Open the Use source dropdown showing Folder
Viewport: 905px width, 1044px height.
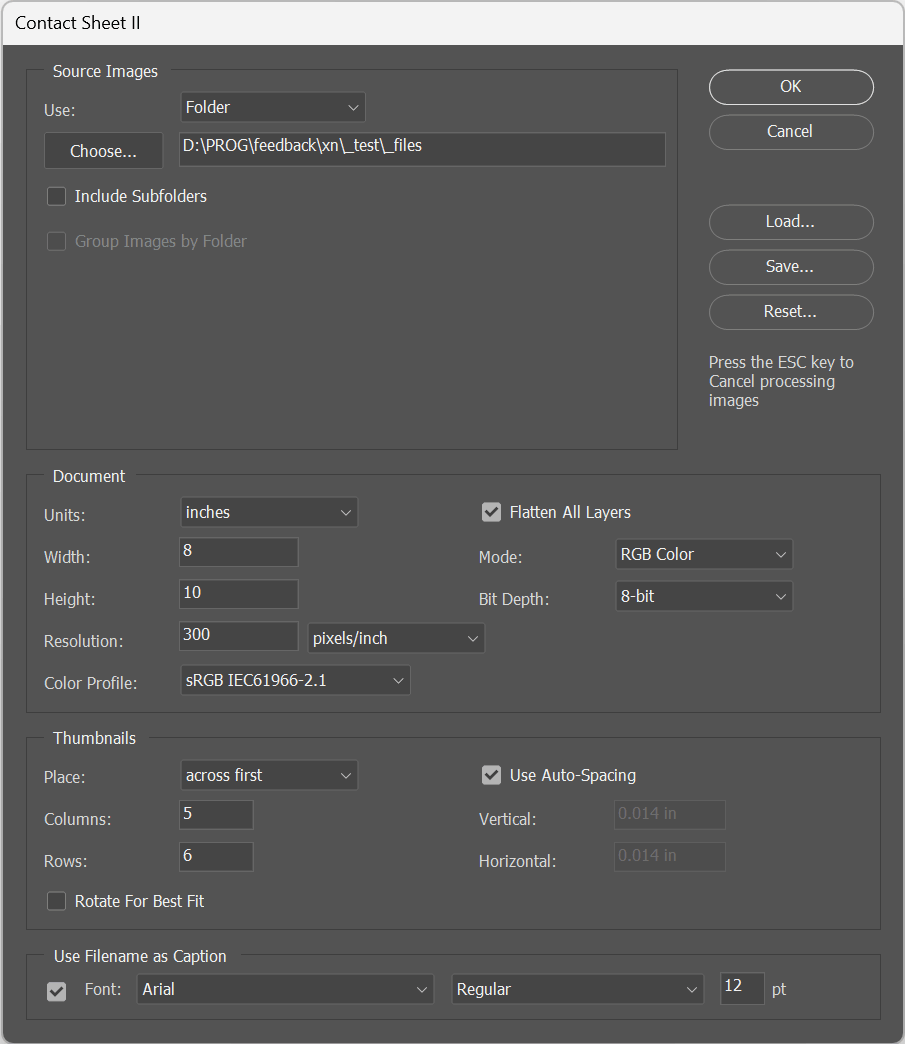[273, 107]
